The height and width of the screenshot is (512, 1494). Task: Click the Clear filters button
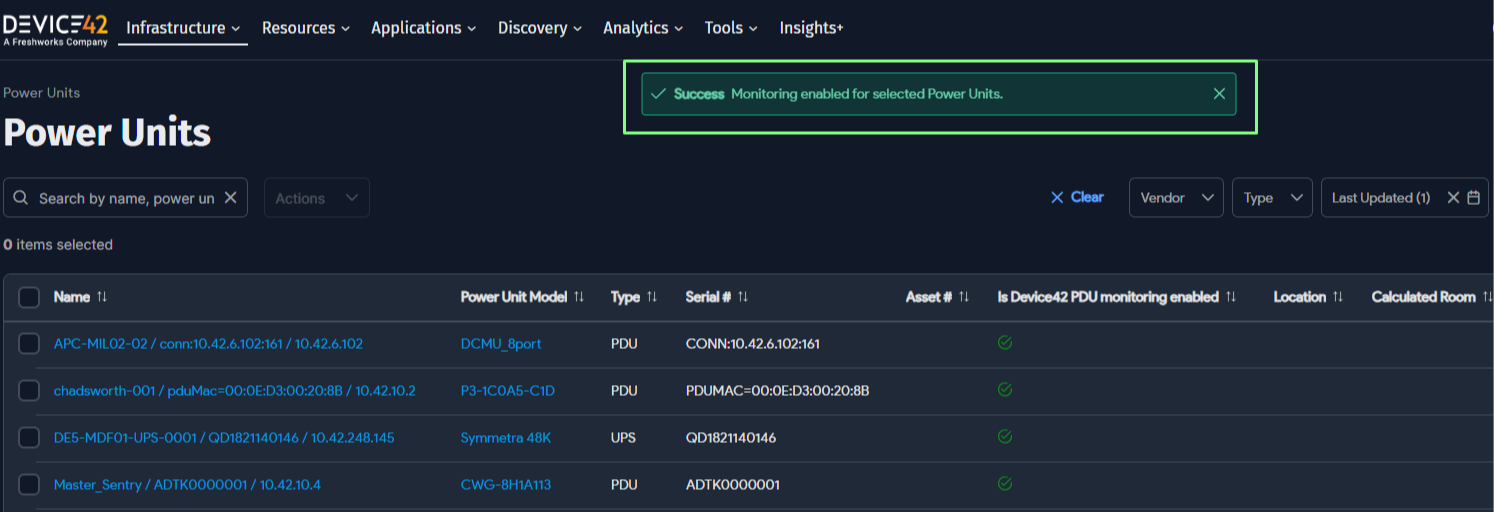click(x=1077, y=198)
